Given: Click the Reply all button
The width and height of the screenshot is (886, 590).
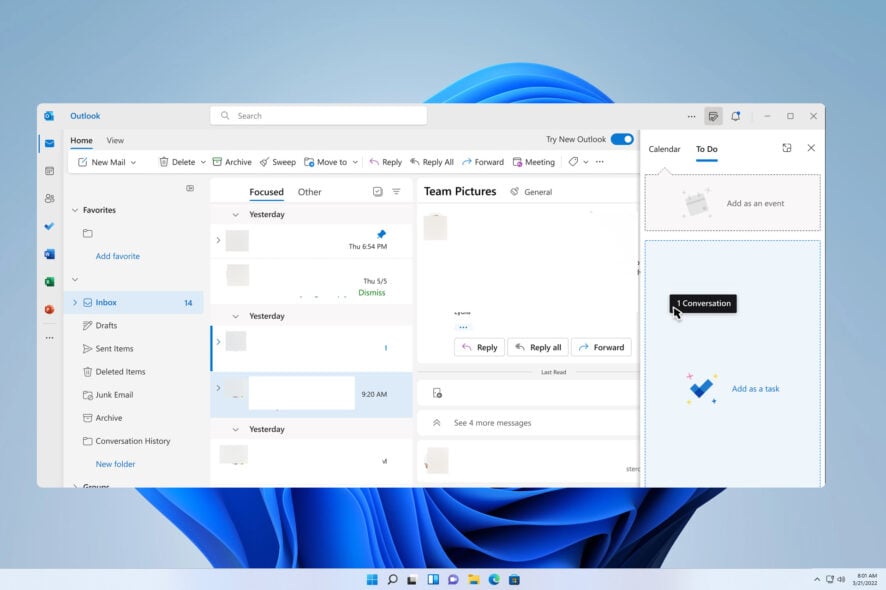Looking at the screenshot, I should tap(537, 347).
